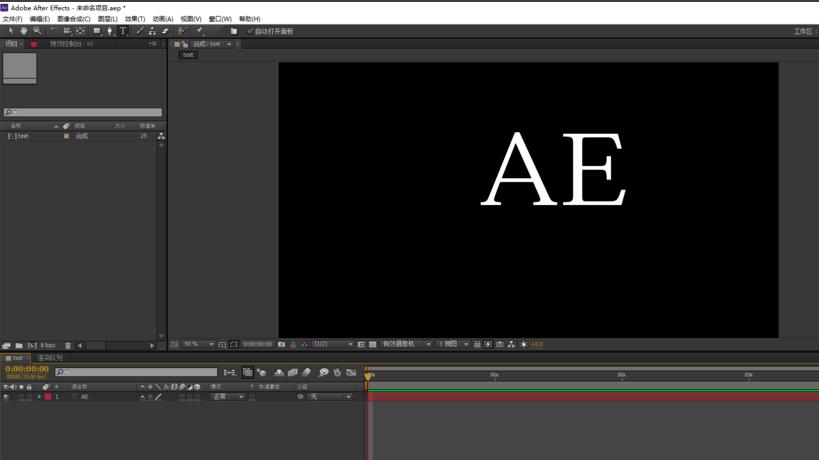This screenshot has width=819, height=460.
Task: Select the Pan Behind anchor tool
Action: (80, 31)
